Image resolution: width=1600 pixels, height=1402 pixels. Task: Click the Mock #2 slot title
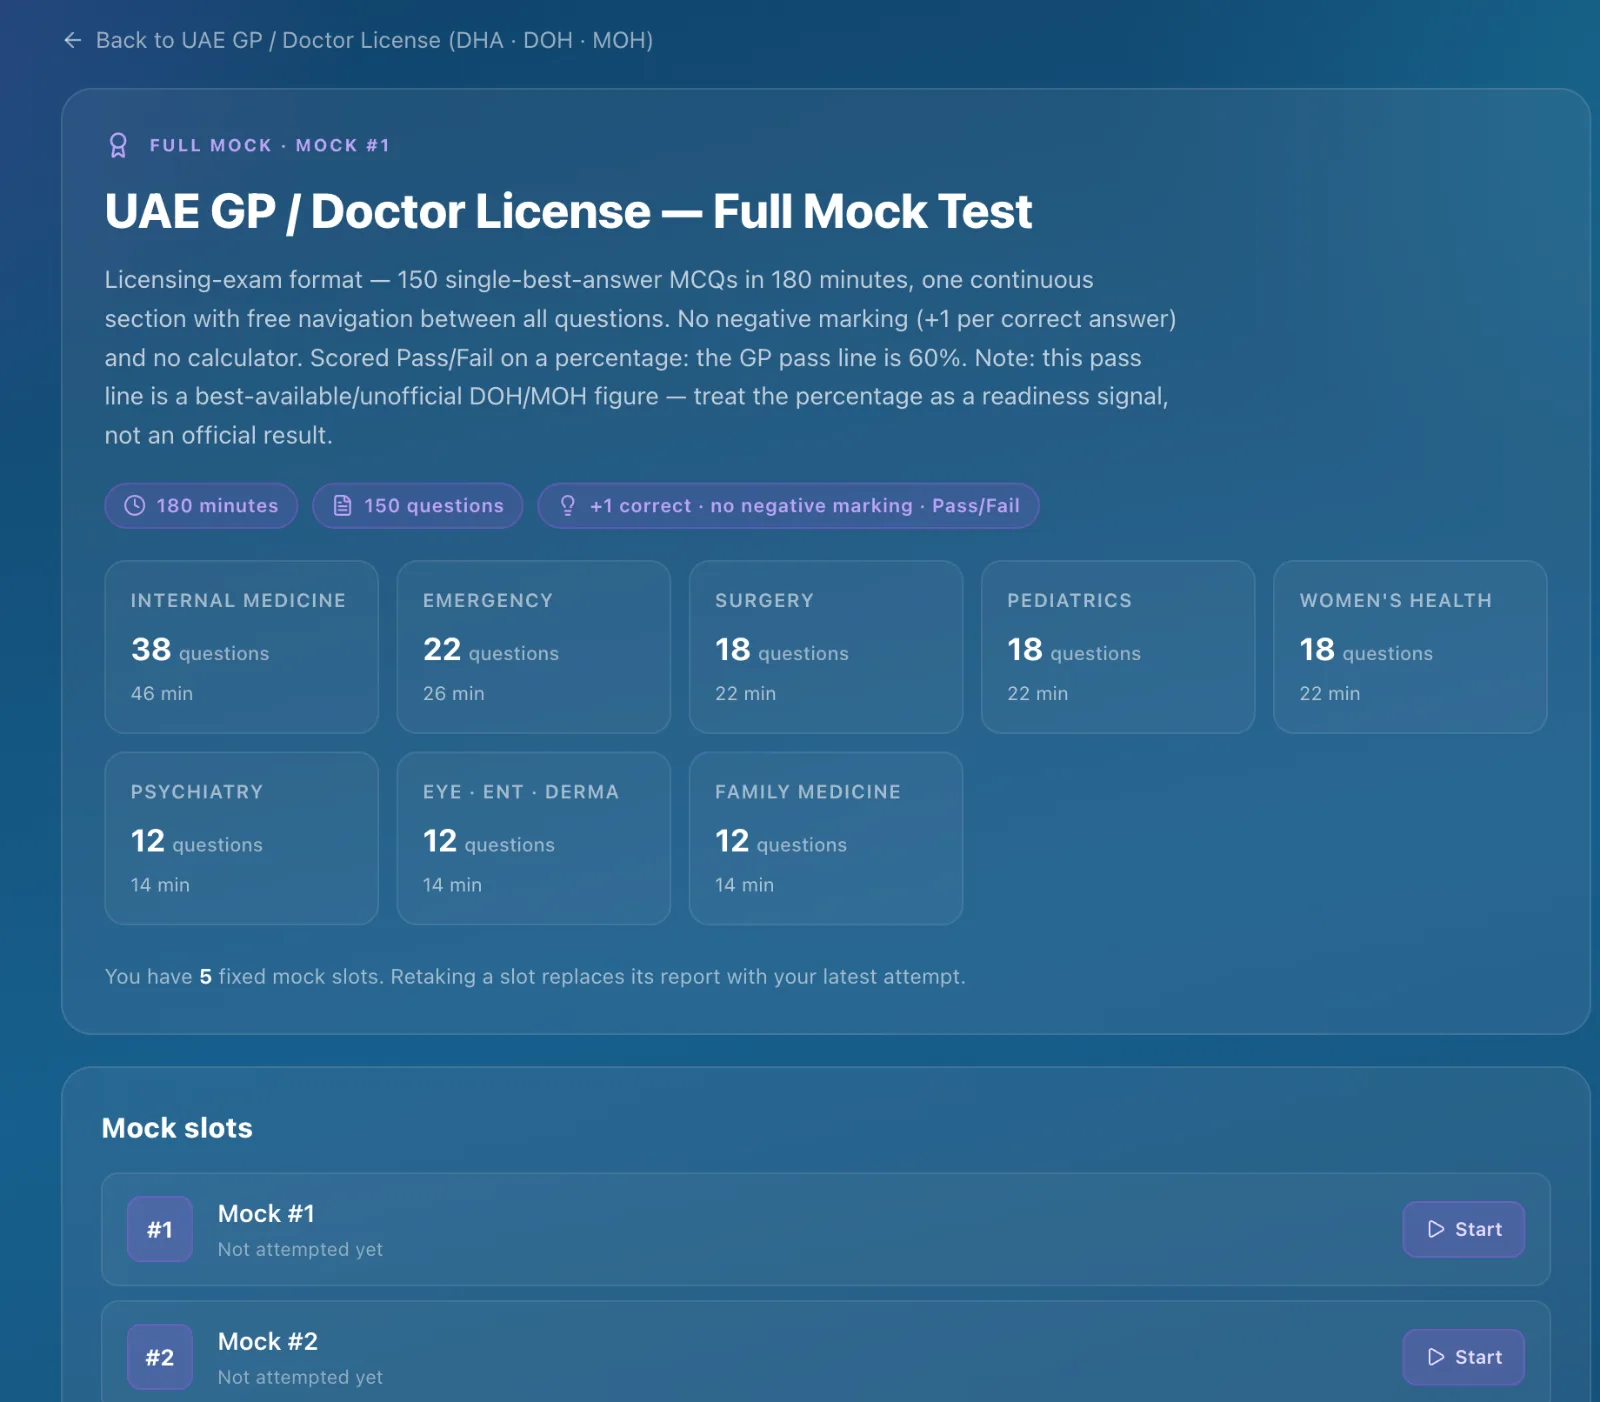pyautogui.click(x=268, y=1342)
